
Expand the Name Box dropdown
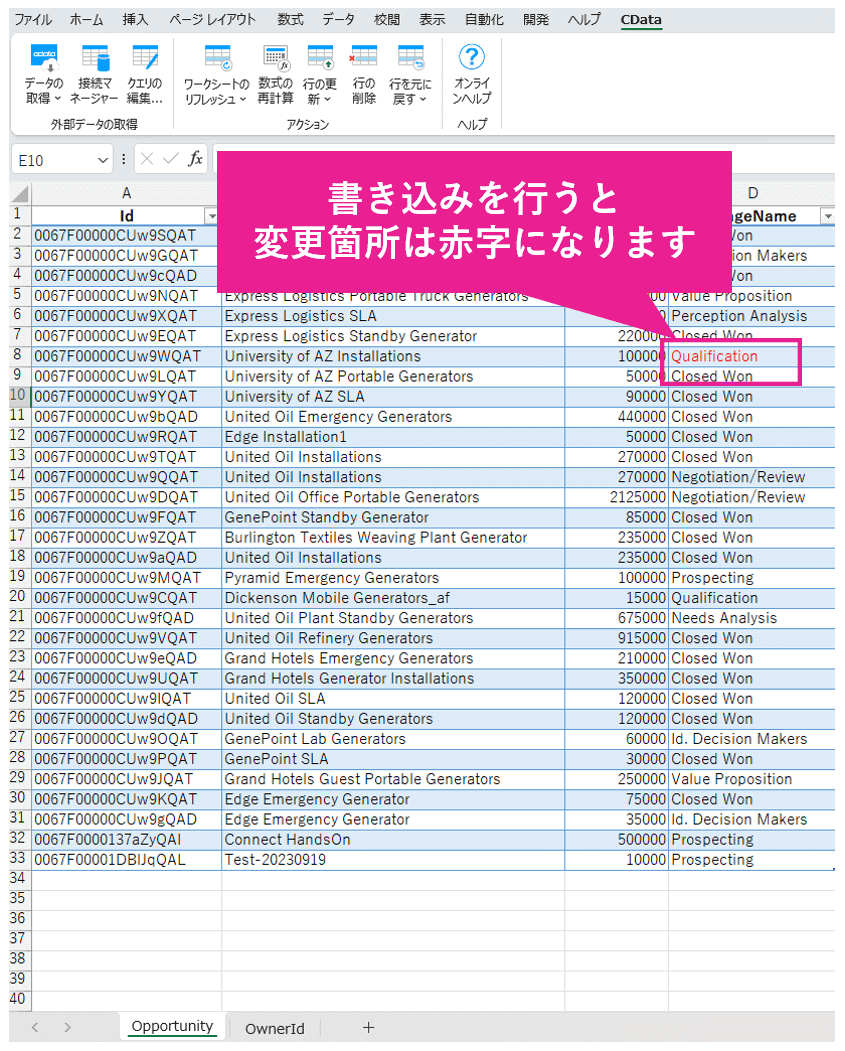(103, 160)
